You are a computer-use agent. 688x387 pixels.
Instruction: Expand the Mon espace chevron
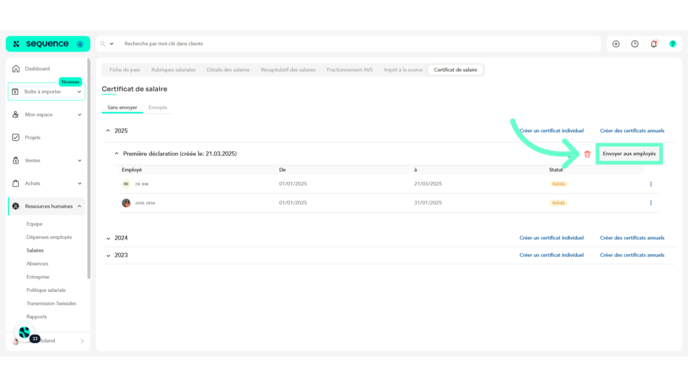point(79,115)
